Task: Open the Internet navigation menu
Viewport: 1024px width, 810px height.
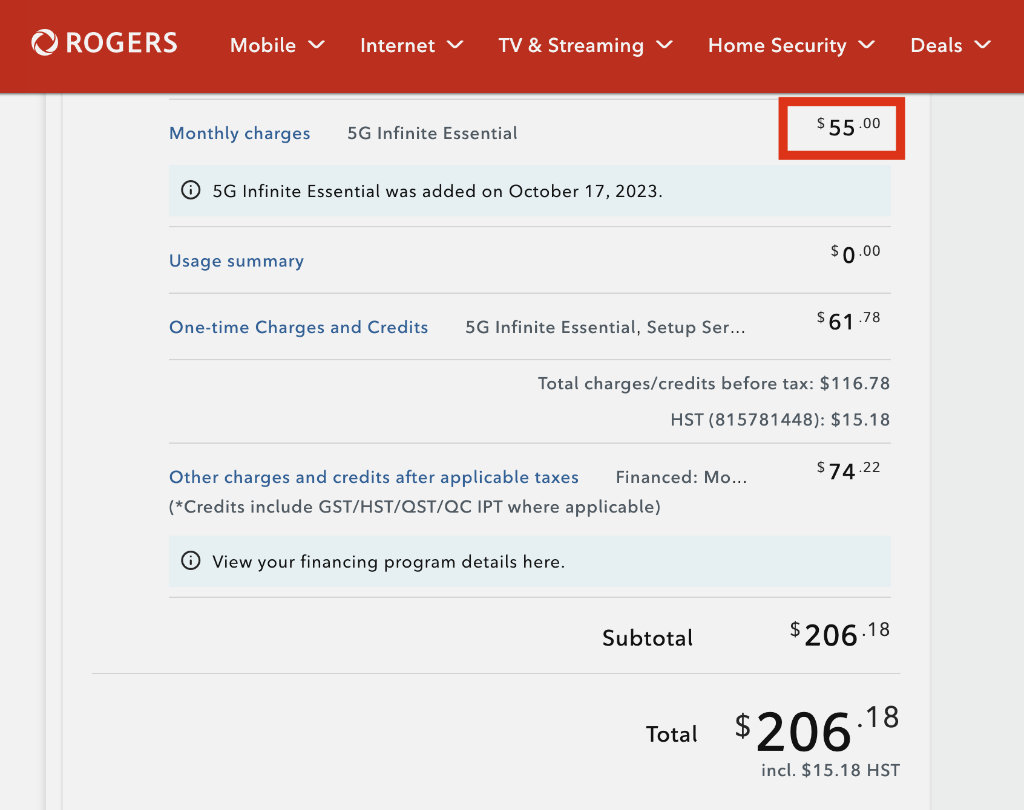Action: 397,45
